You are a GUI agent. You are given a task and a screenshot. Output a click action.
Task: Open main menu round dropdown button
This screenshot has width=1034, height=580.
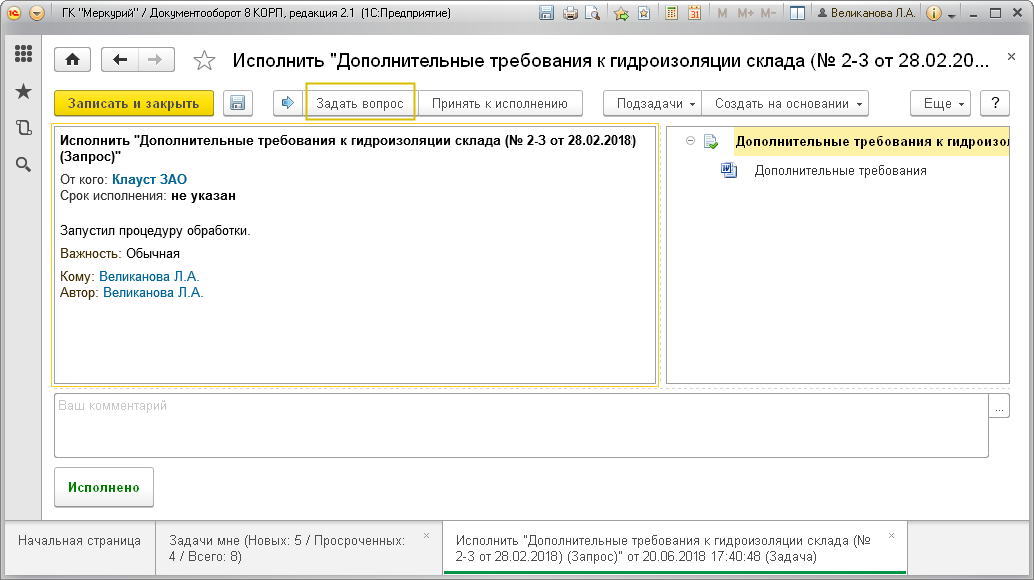pyautogui.click(x=37, y=13)
